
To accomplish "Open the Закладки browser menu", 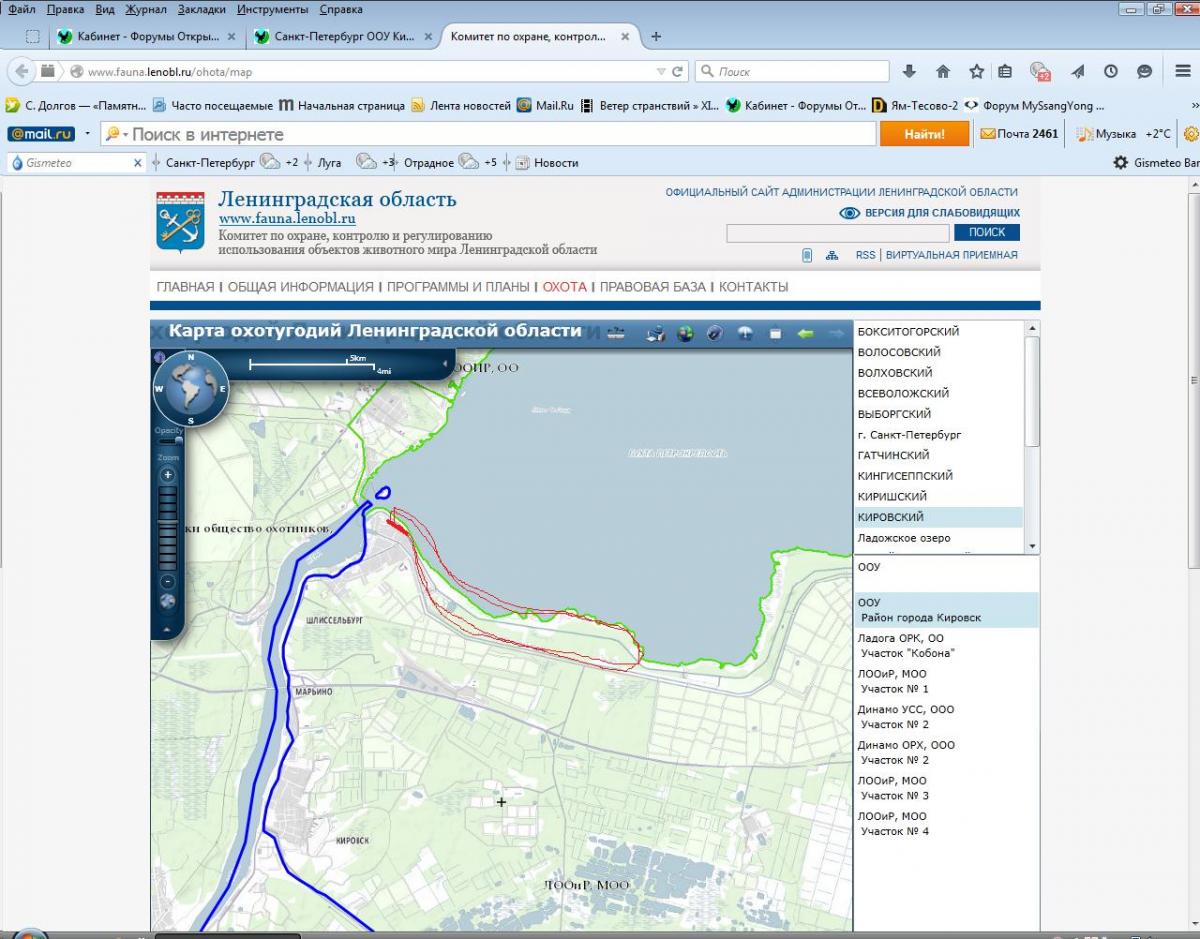I will pos(201,9).
